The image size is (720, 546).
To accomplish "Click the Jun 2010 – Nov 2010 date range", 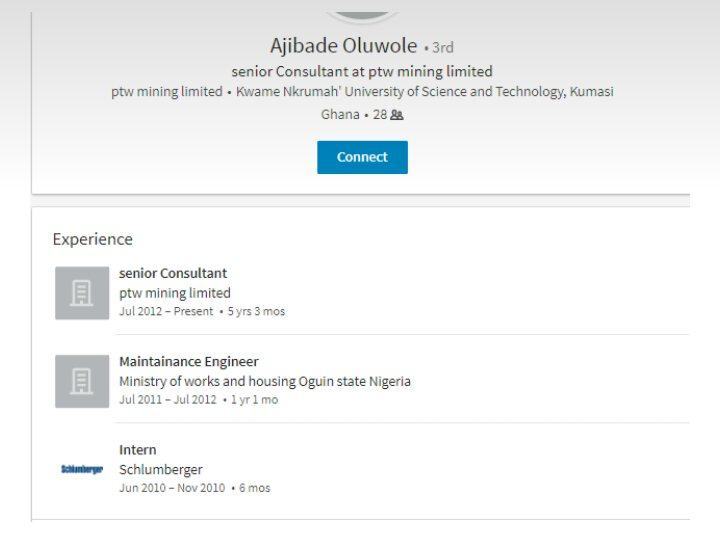I will click(172, 488).
